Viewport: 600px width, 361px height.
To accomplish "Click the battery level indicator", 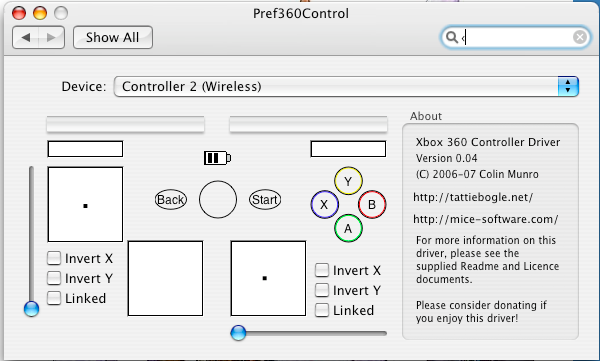I will tap(217, 158).
